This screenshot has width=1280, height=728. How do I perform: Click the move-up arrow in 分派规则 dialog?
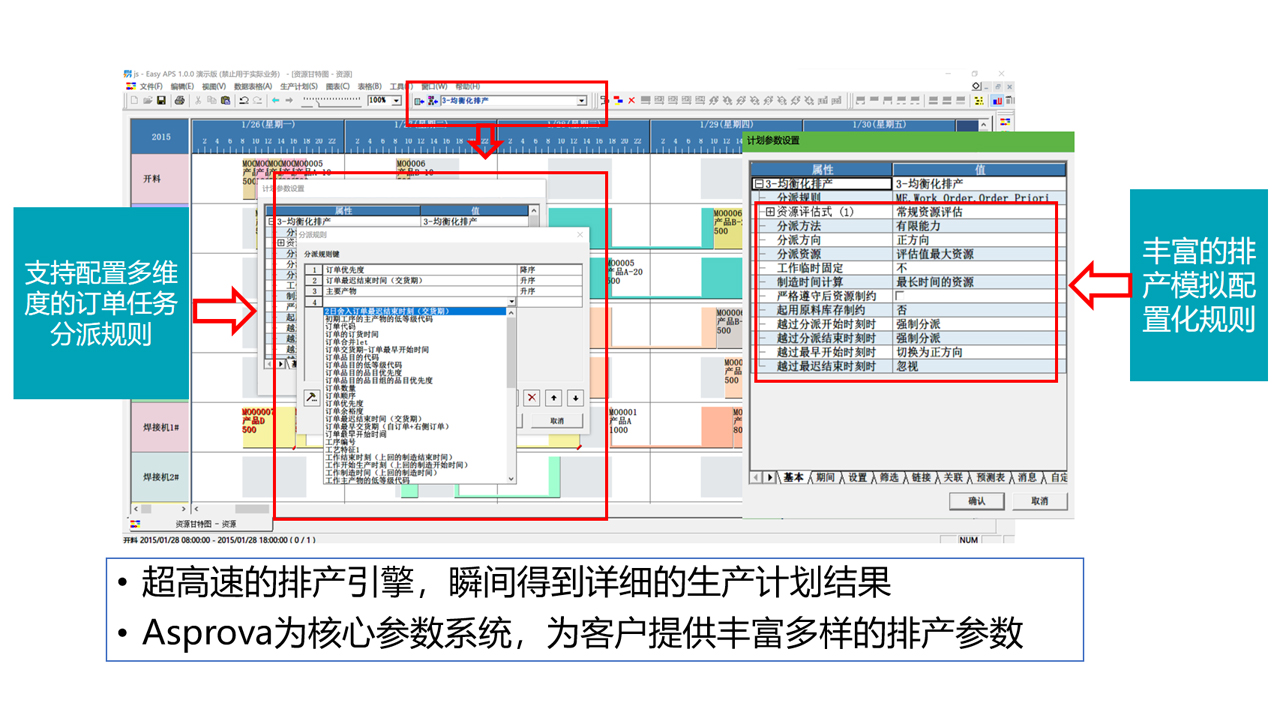553,398
